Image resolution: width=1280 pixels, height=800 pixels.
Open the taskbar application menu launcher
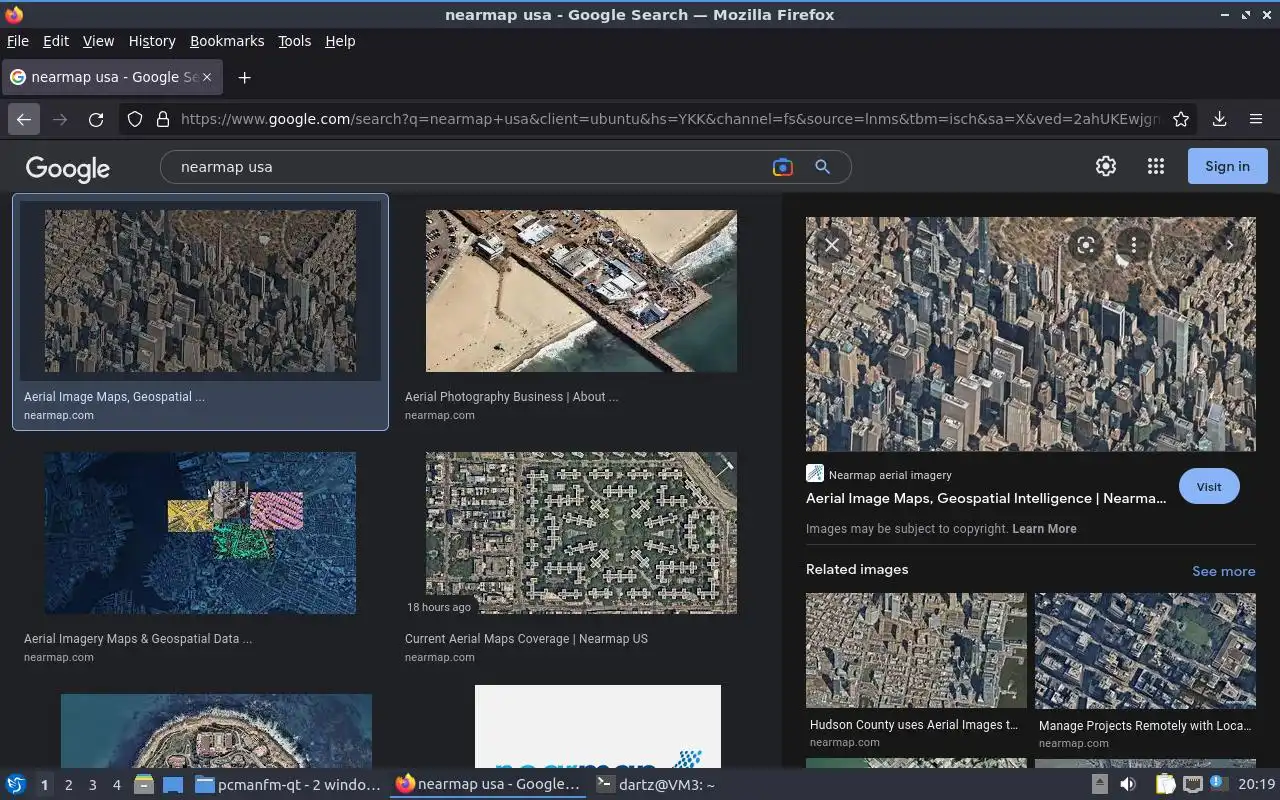pos(16,785)
